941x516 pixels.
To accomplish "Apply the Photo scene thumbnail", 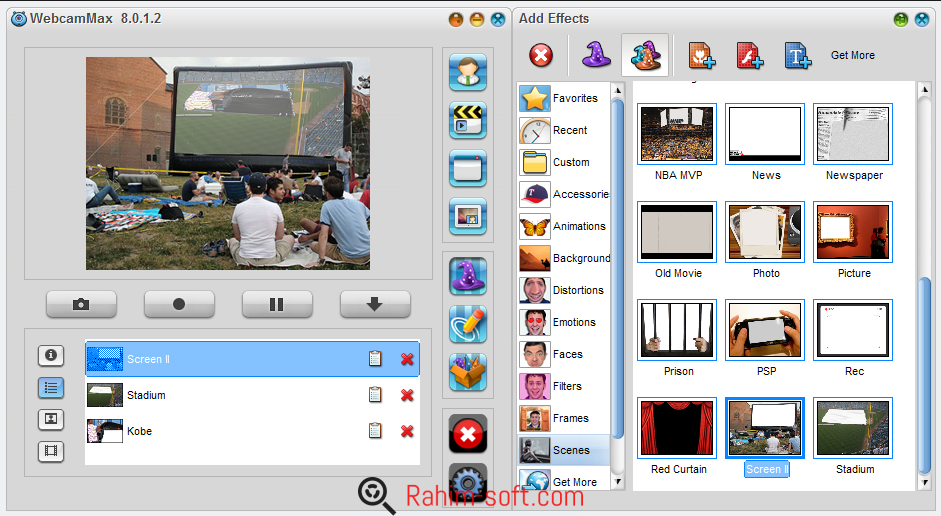I will point(765,232).
